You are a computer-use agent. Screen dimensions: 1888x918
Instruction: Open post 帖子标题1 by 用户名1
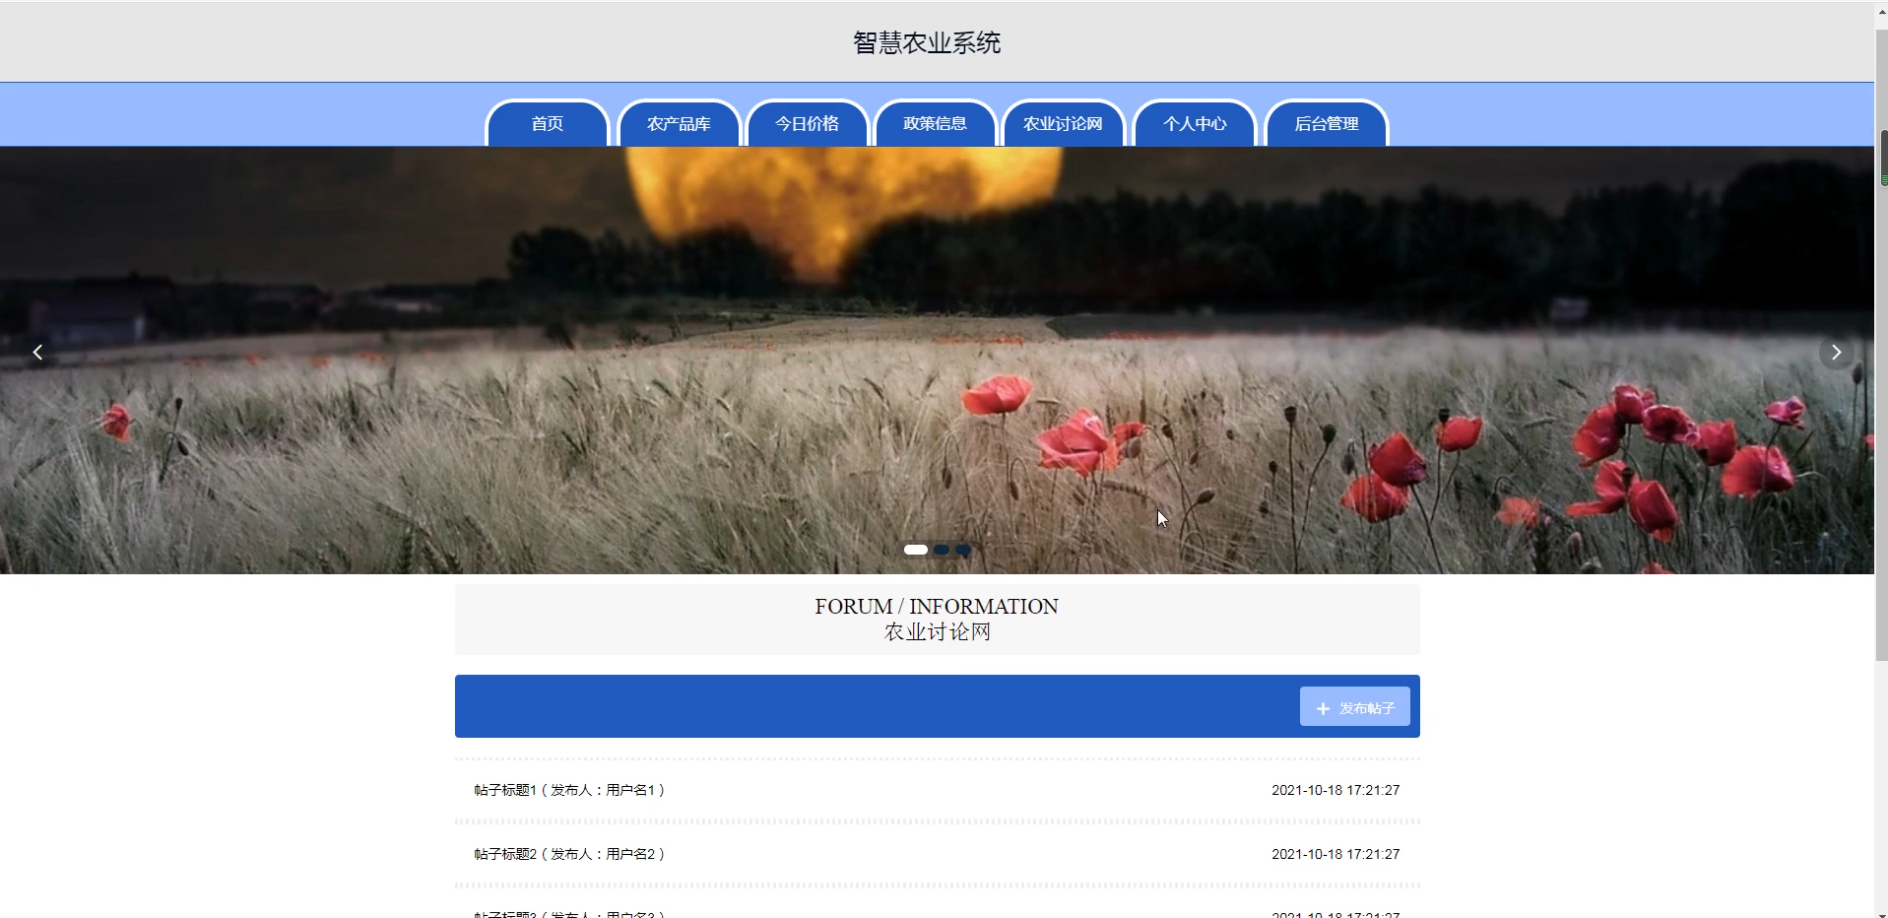coord(569,790)
